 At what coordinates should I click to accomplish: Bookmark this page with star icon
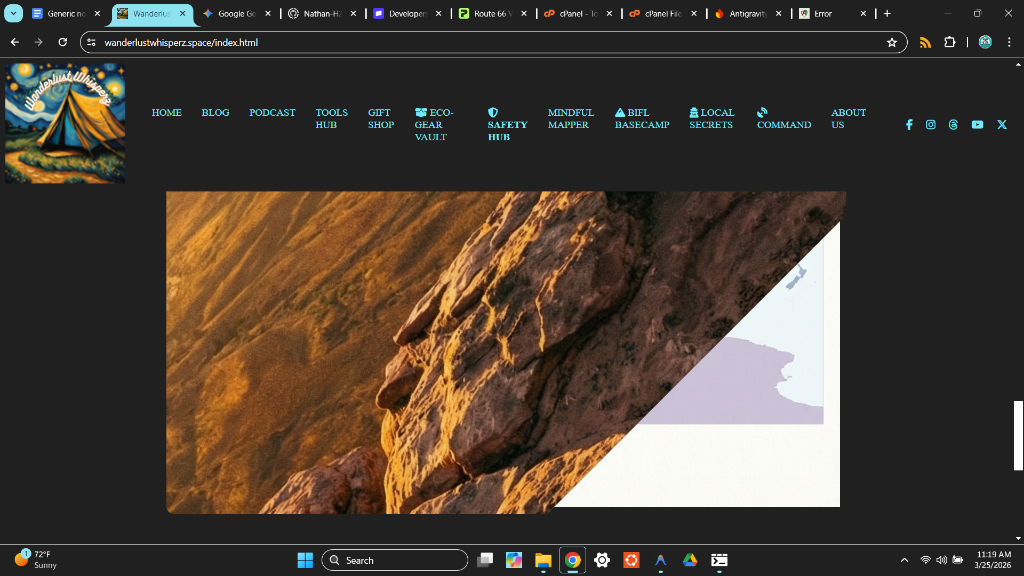tap(891, 42)
